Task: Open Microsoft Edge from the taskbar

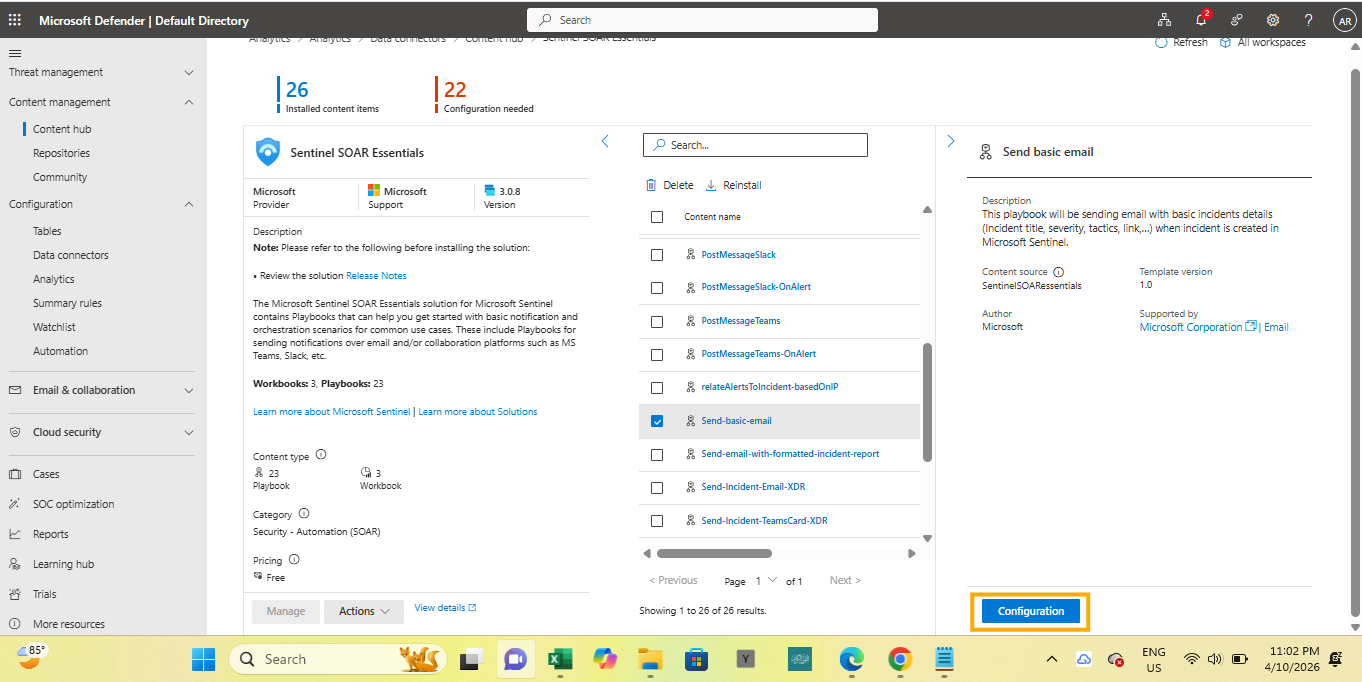Action: click(x=851, y=659)
